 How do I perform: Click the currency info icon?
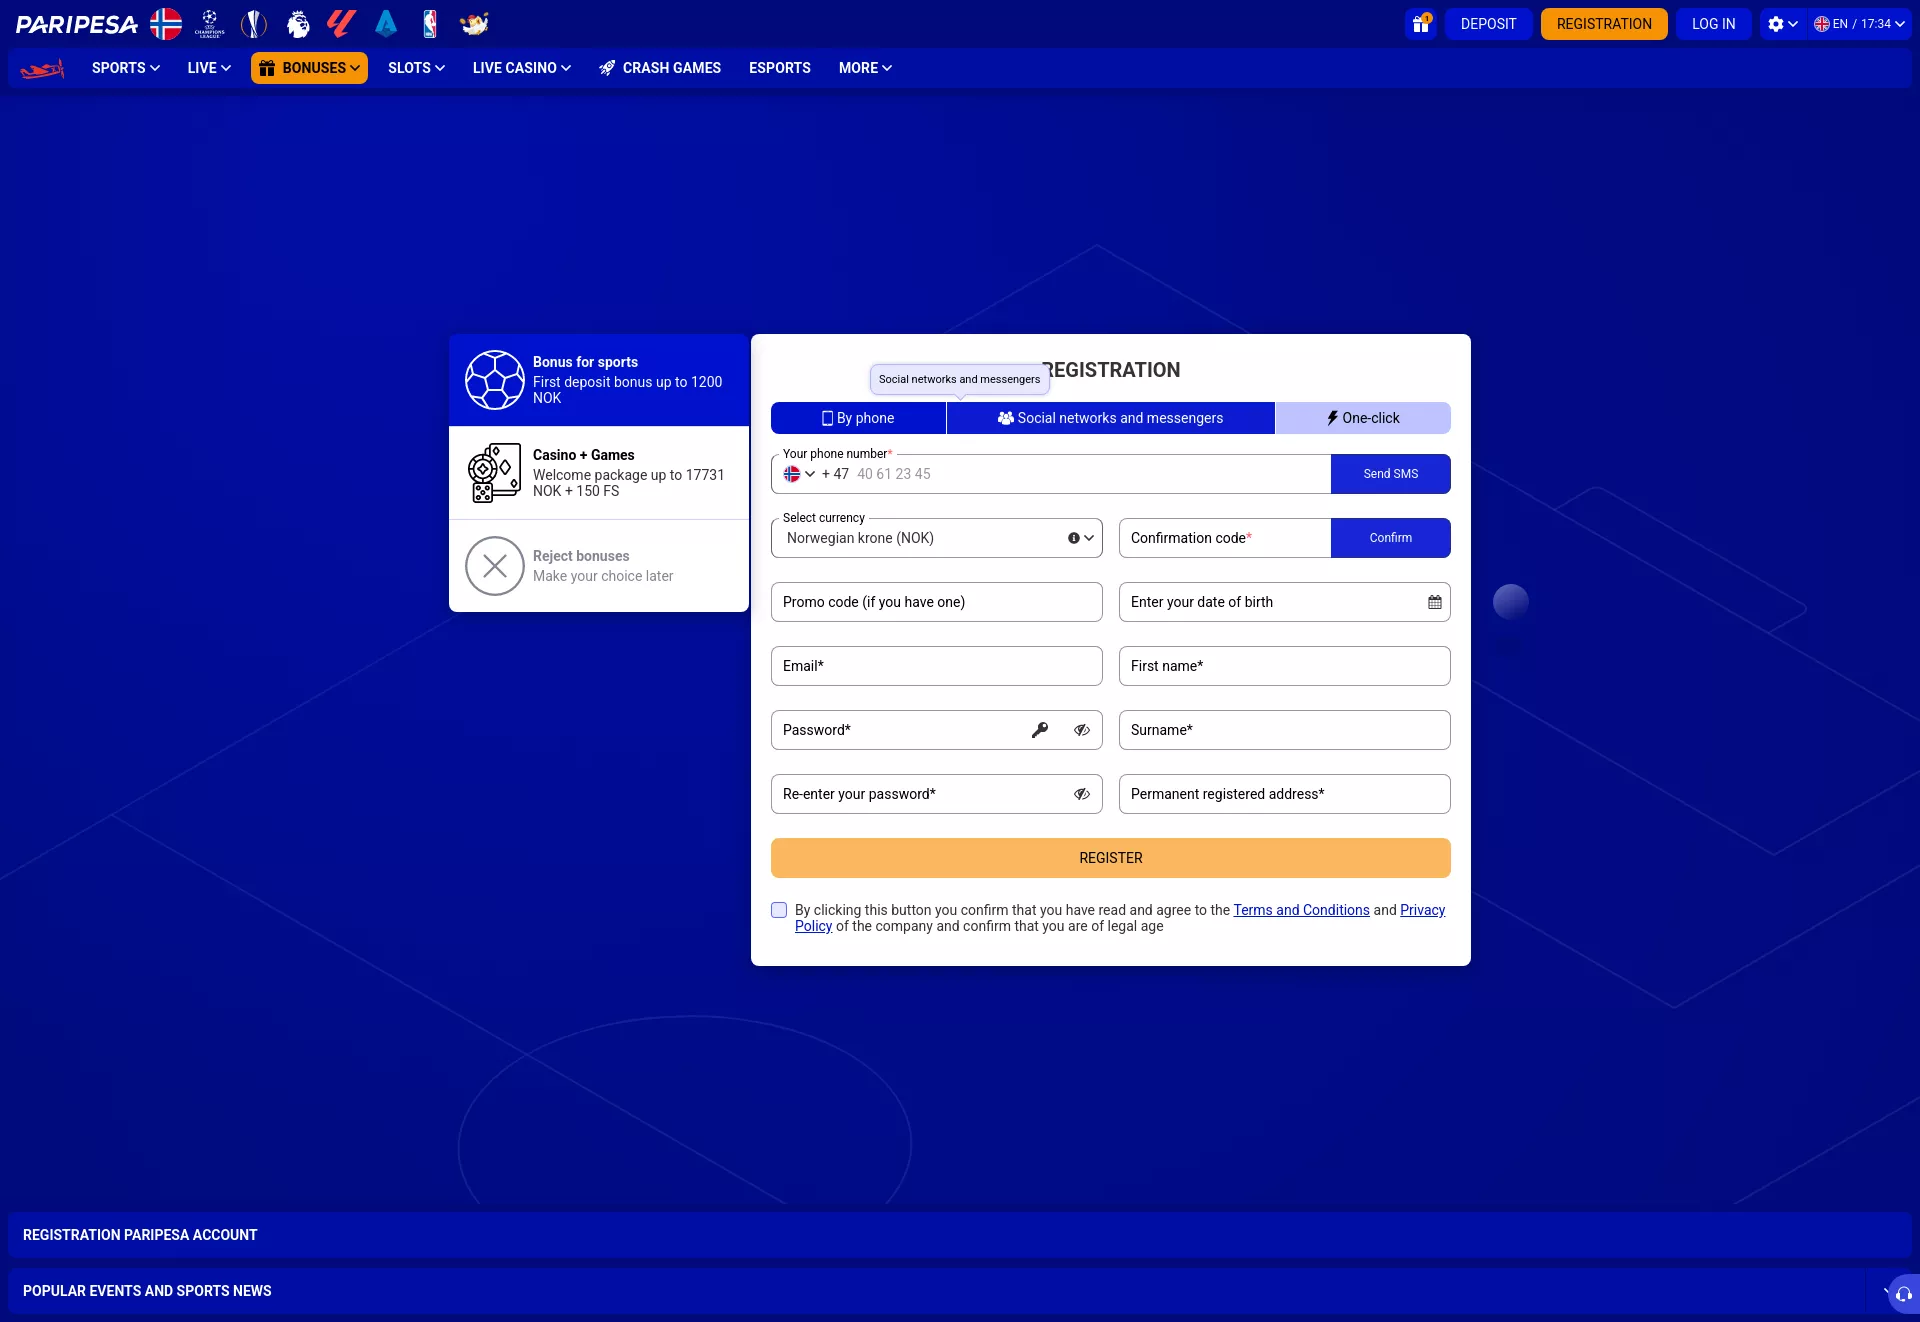pos(1074,538)
